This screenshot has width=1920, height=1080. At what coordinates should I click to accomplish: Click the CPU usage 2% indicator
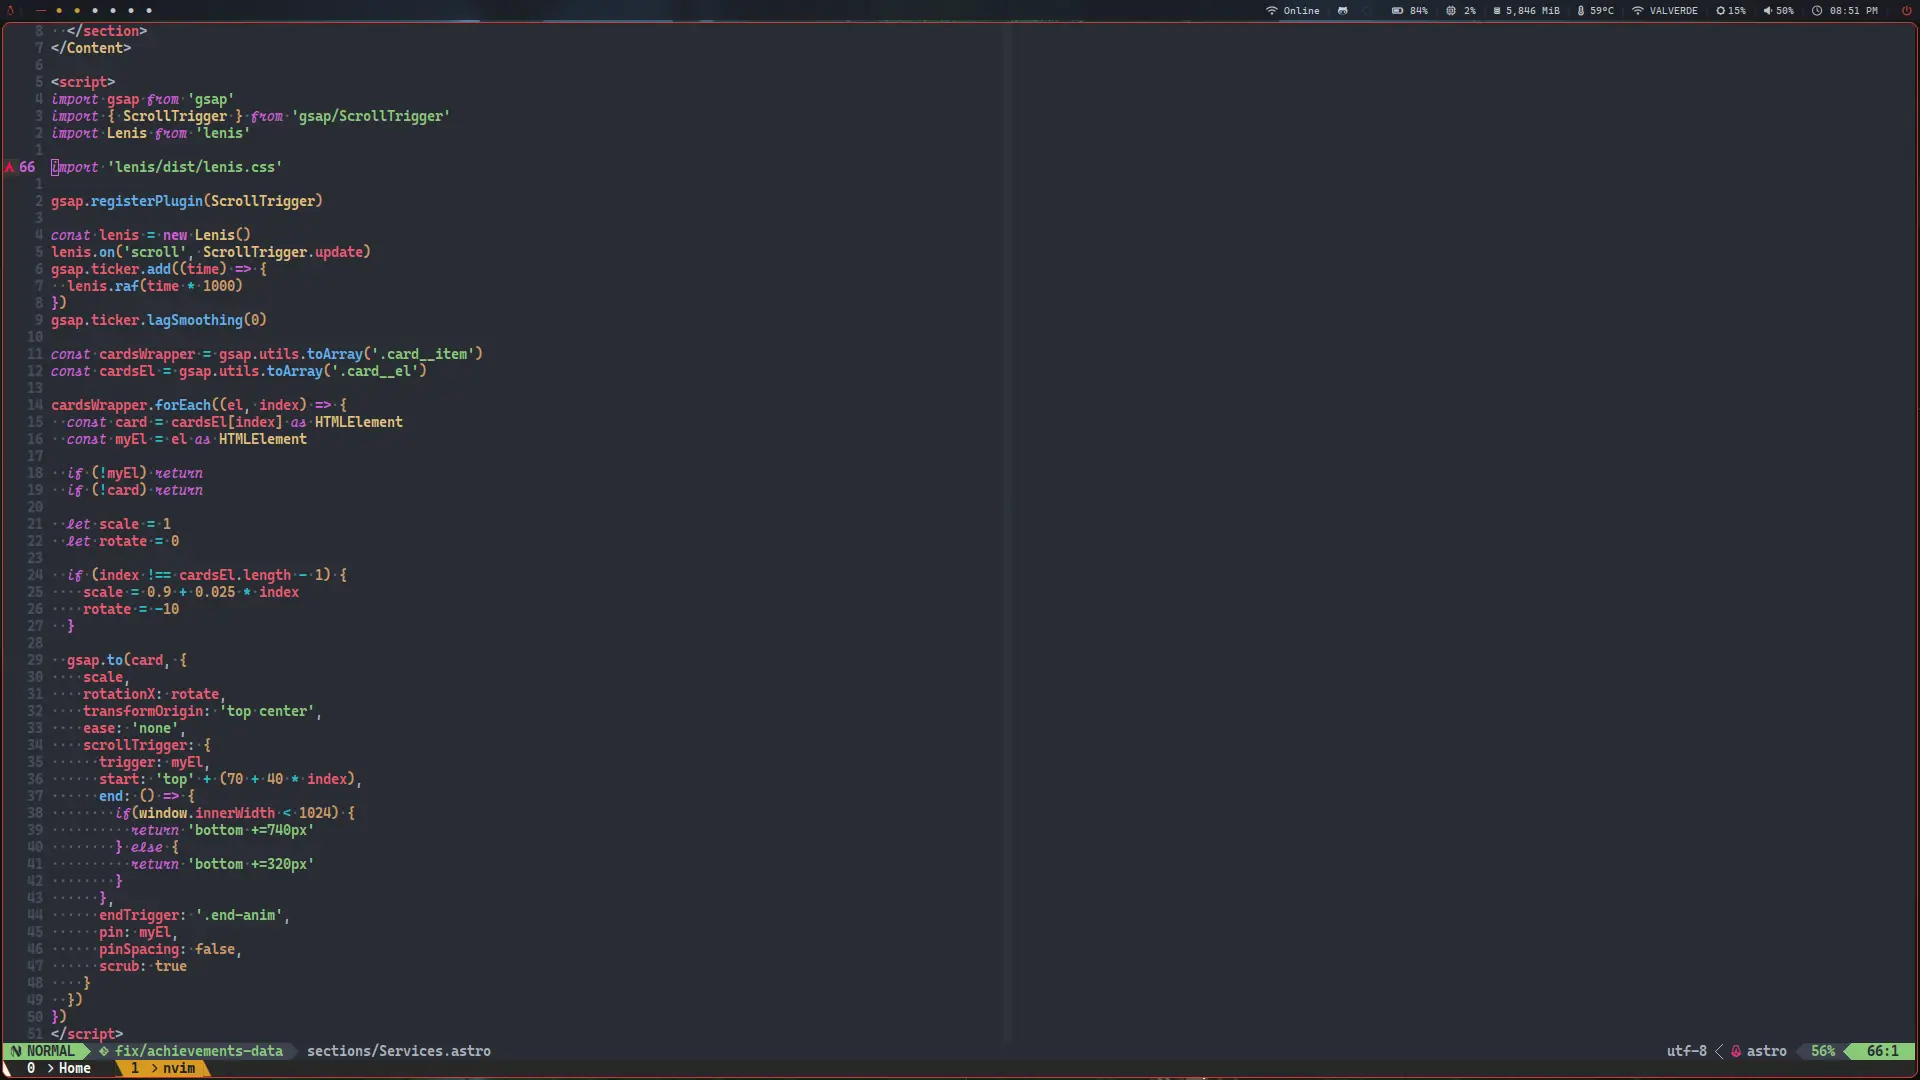click(1461, 10)
